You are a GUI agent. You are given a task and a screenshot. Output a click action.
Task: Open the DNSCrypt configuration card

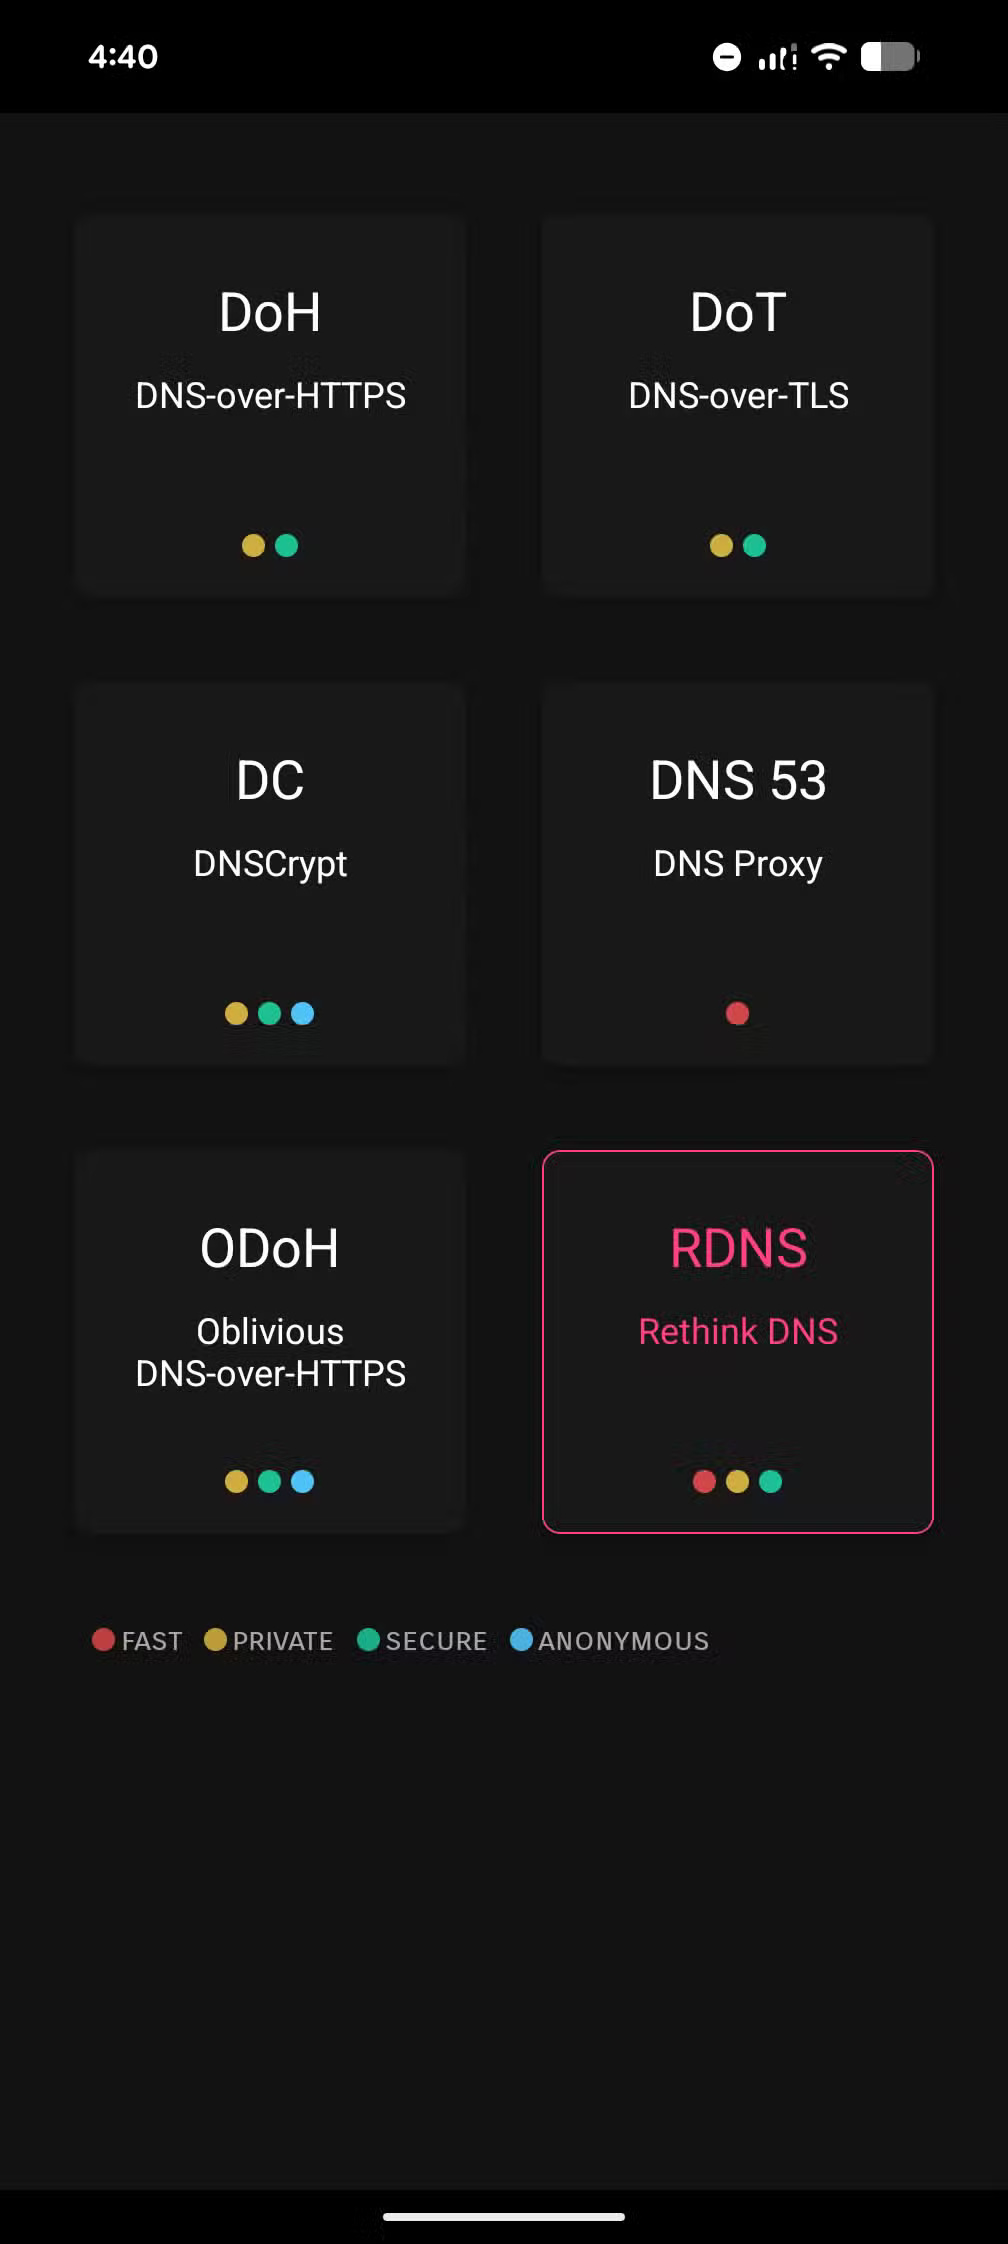269,870
